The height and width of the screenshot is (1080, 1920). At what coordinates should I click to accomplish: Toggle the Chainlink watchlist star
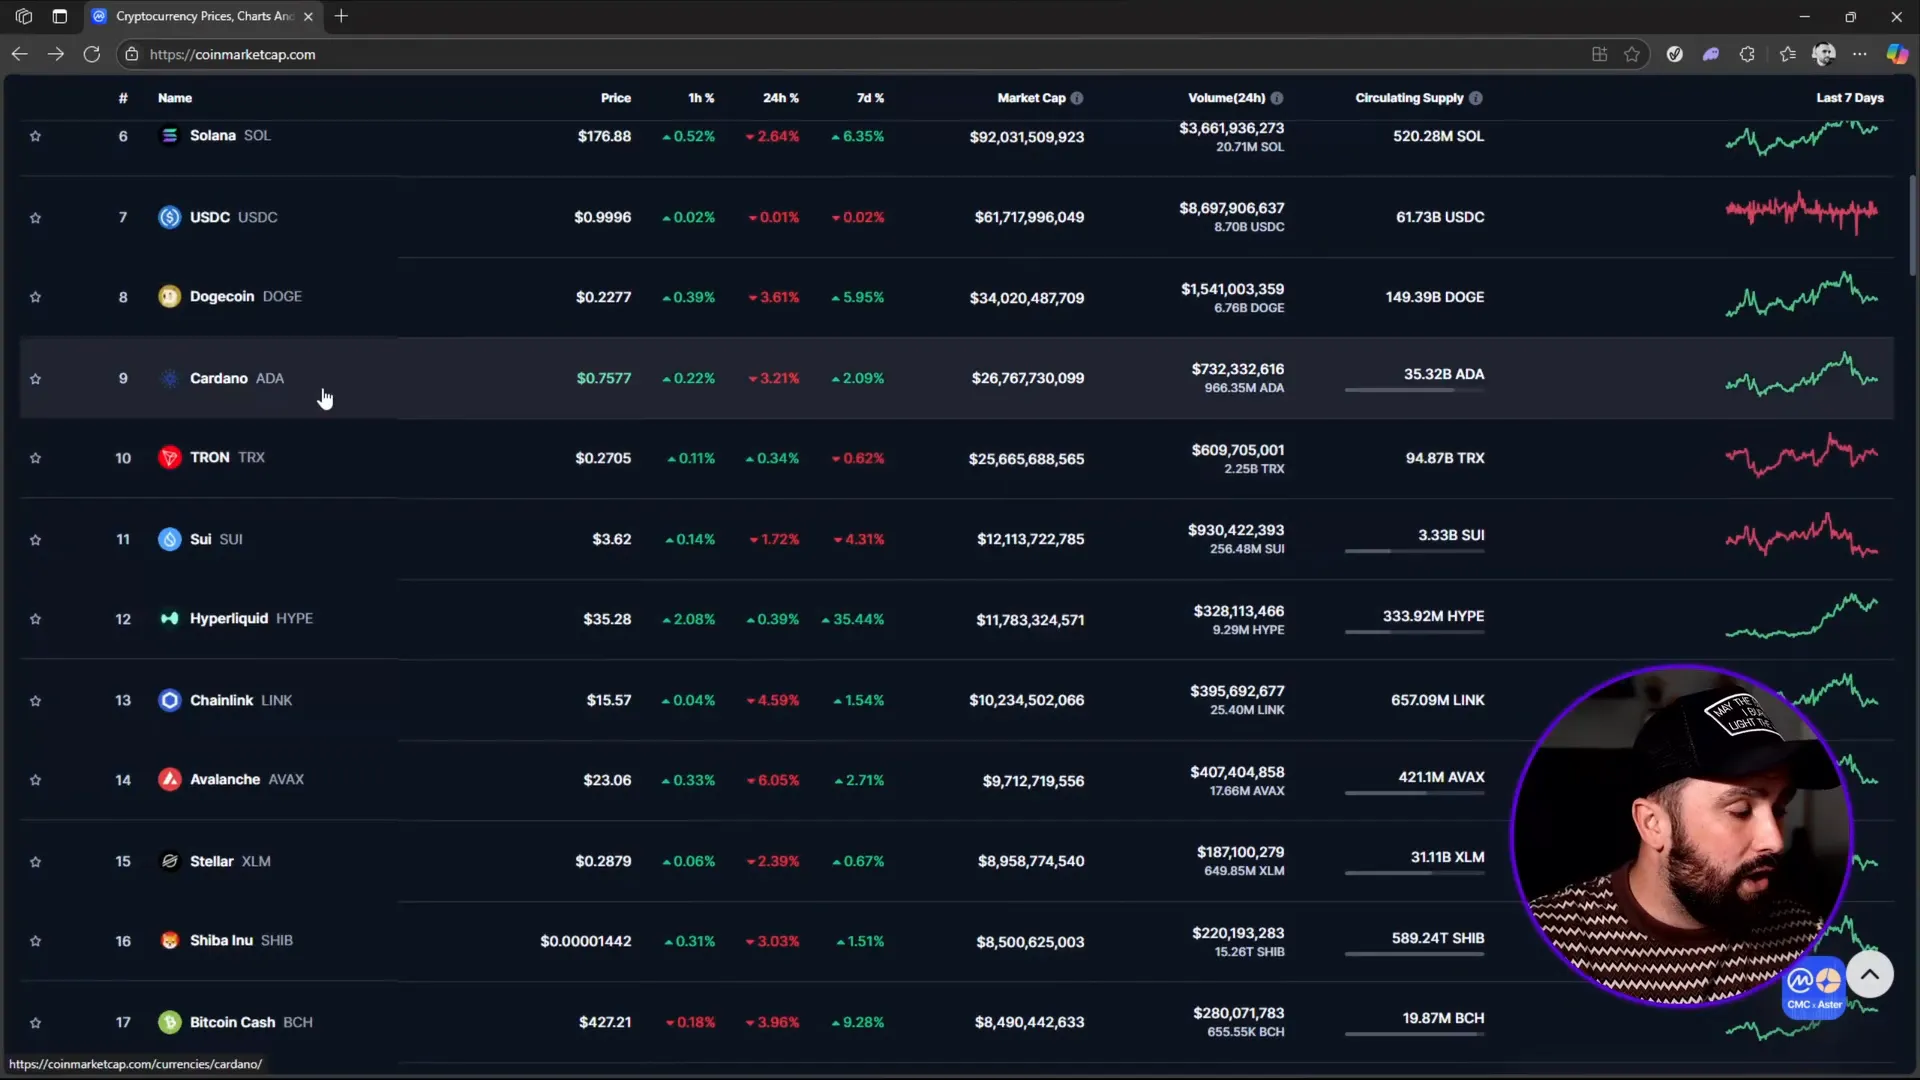pyautogui.click(x=35, y=700)
